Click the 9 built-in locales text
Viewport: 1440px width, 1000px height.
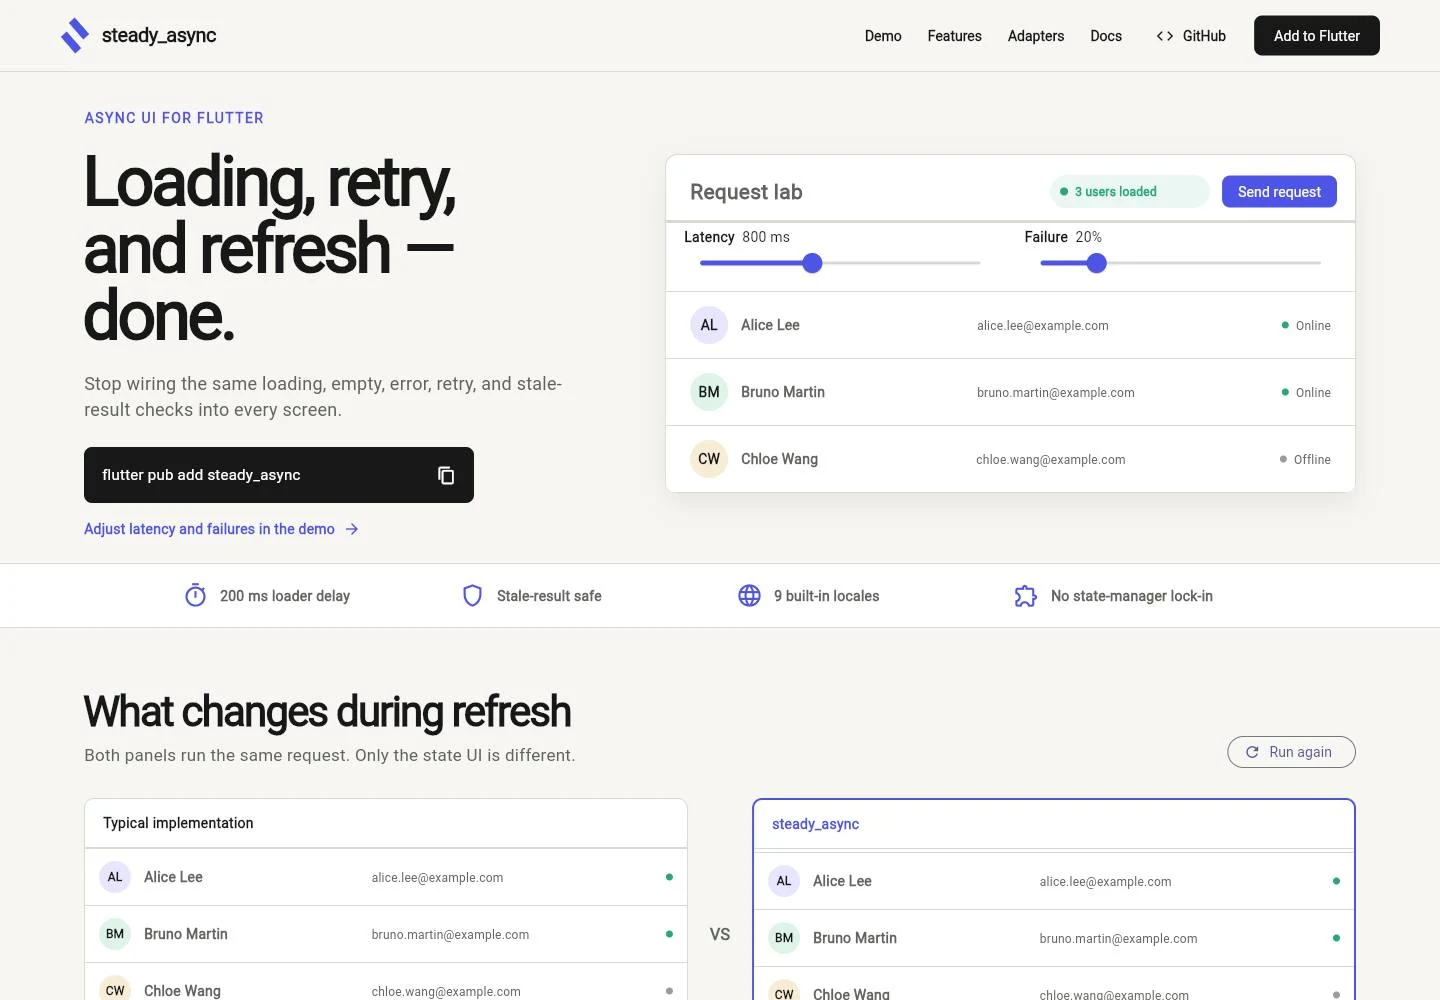tap(826, 596)
